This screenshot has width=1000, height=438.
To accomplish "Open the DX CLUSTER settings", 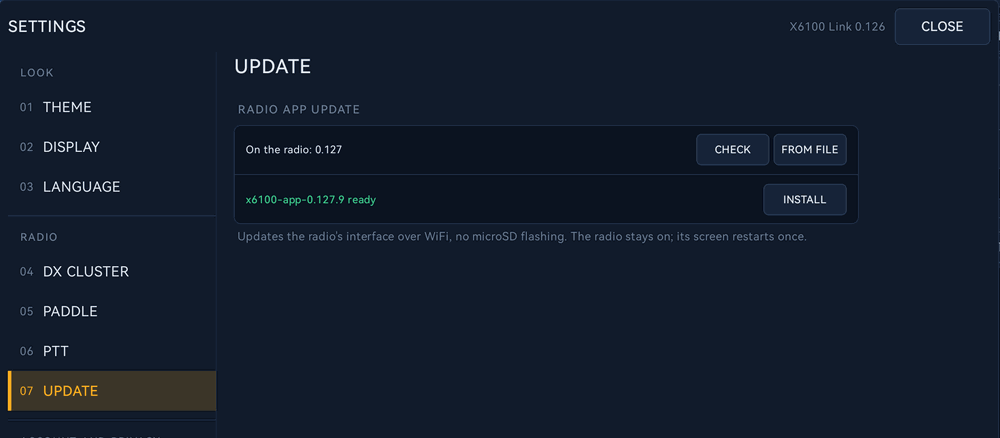I will (x=112, y=272).
